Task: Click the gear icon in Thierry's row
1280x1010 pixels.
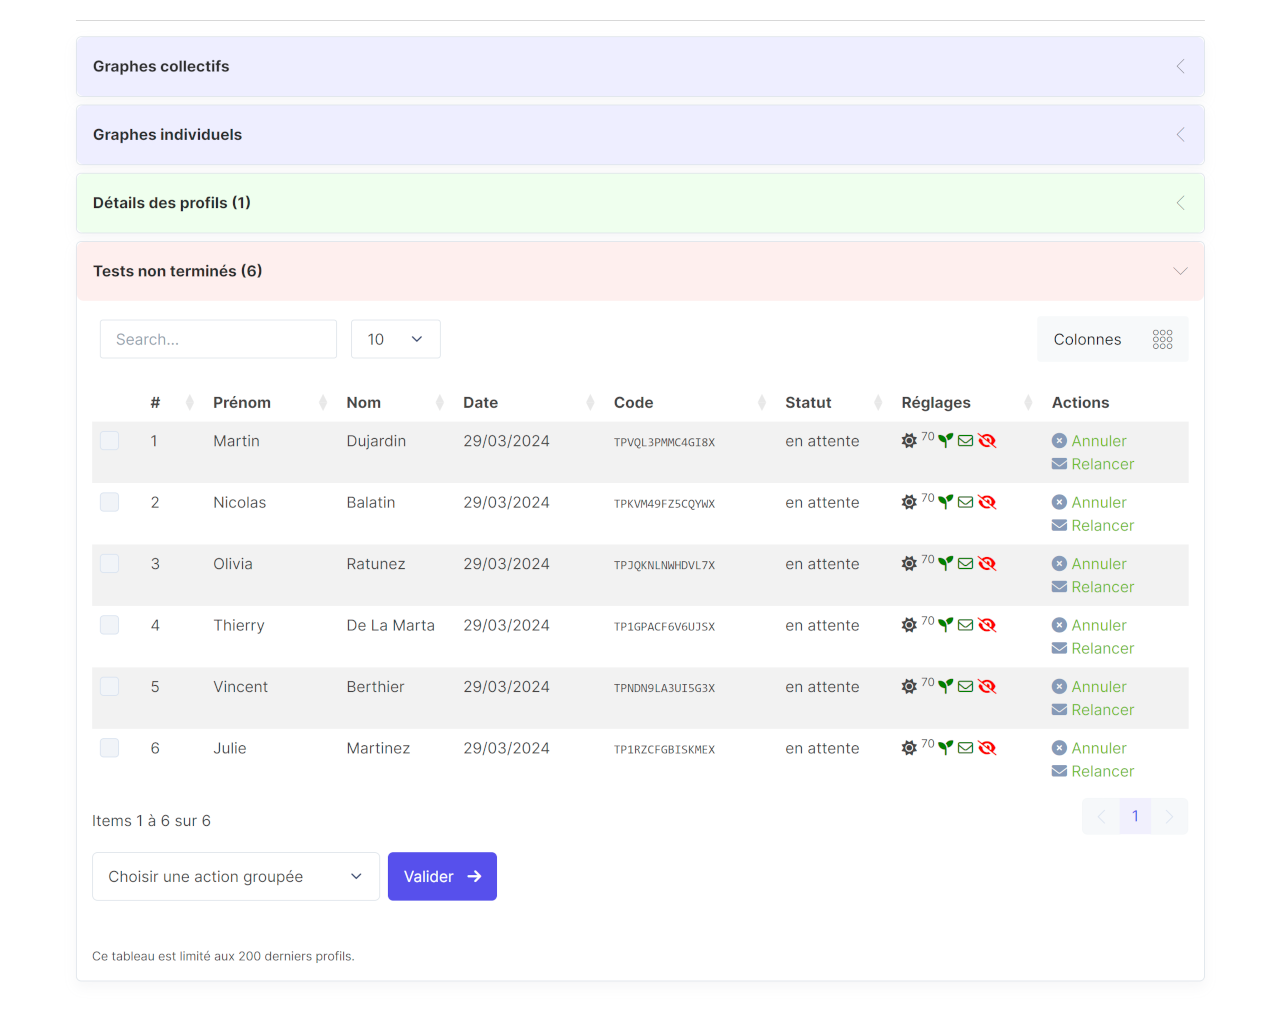Action: click(909, 625)
